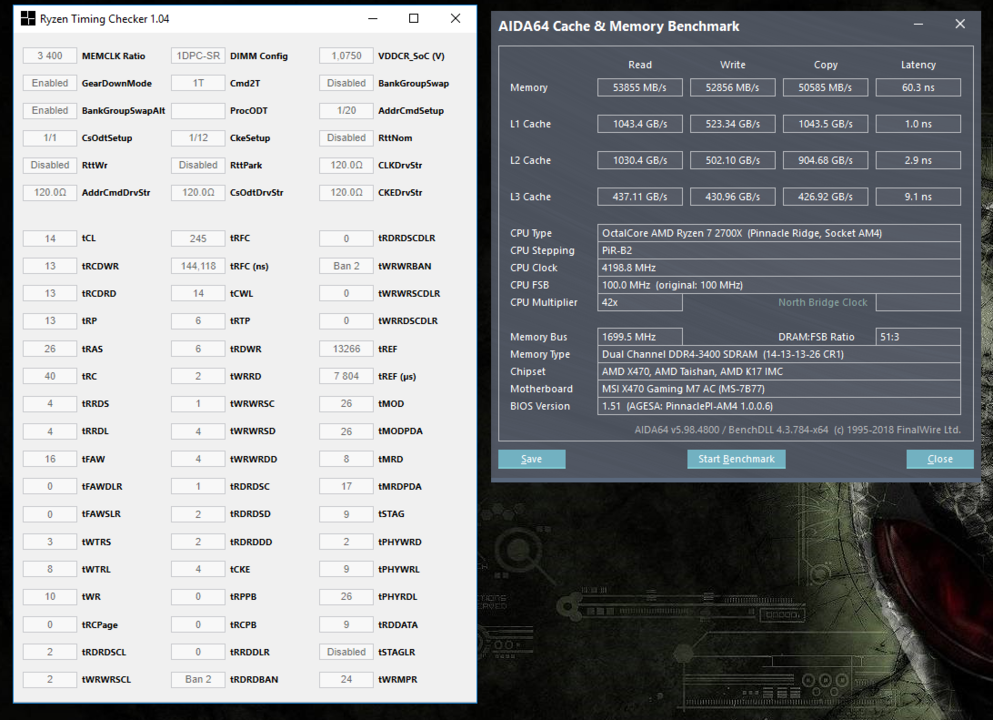This screenshot has width=993, height=720.
Task: Minimize the AIDA64 Cache & Memory Benchmark window
Action: (x=918, y=24)
